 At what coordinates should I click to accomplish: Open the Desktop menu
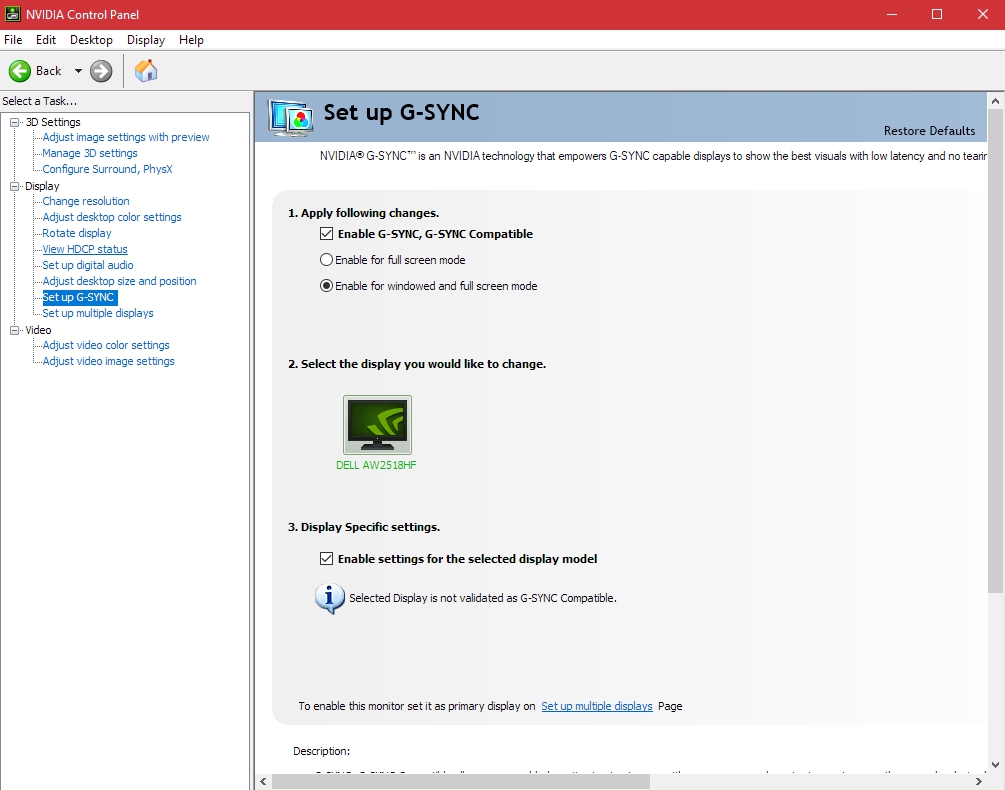click(x=91, y=40)
